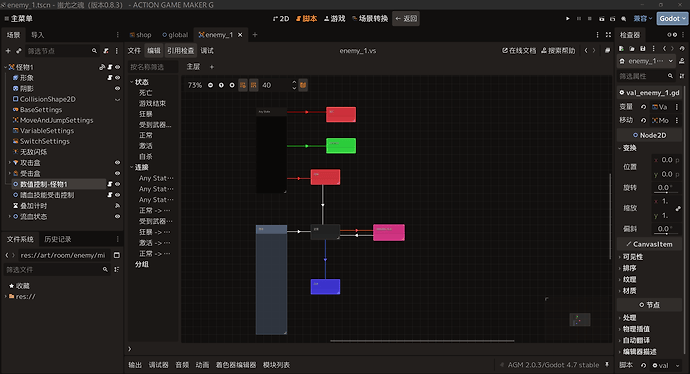Add a new node with plus icon
Screen dimensions: 690x374
[x=8, y=51]
